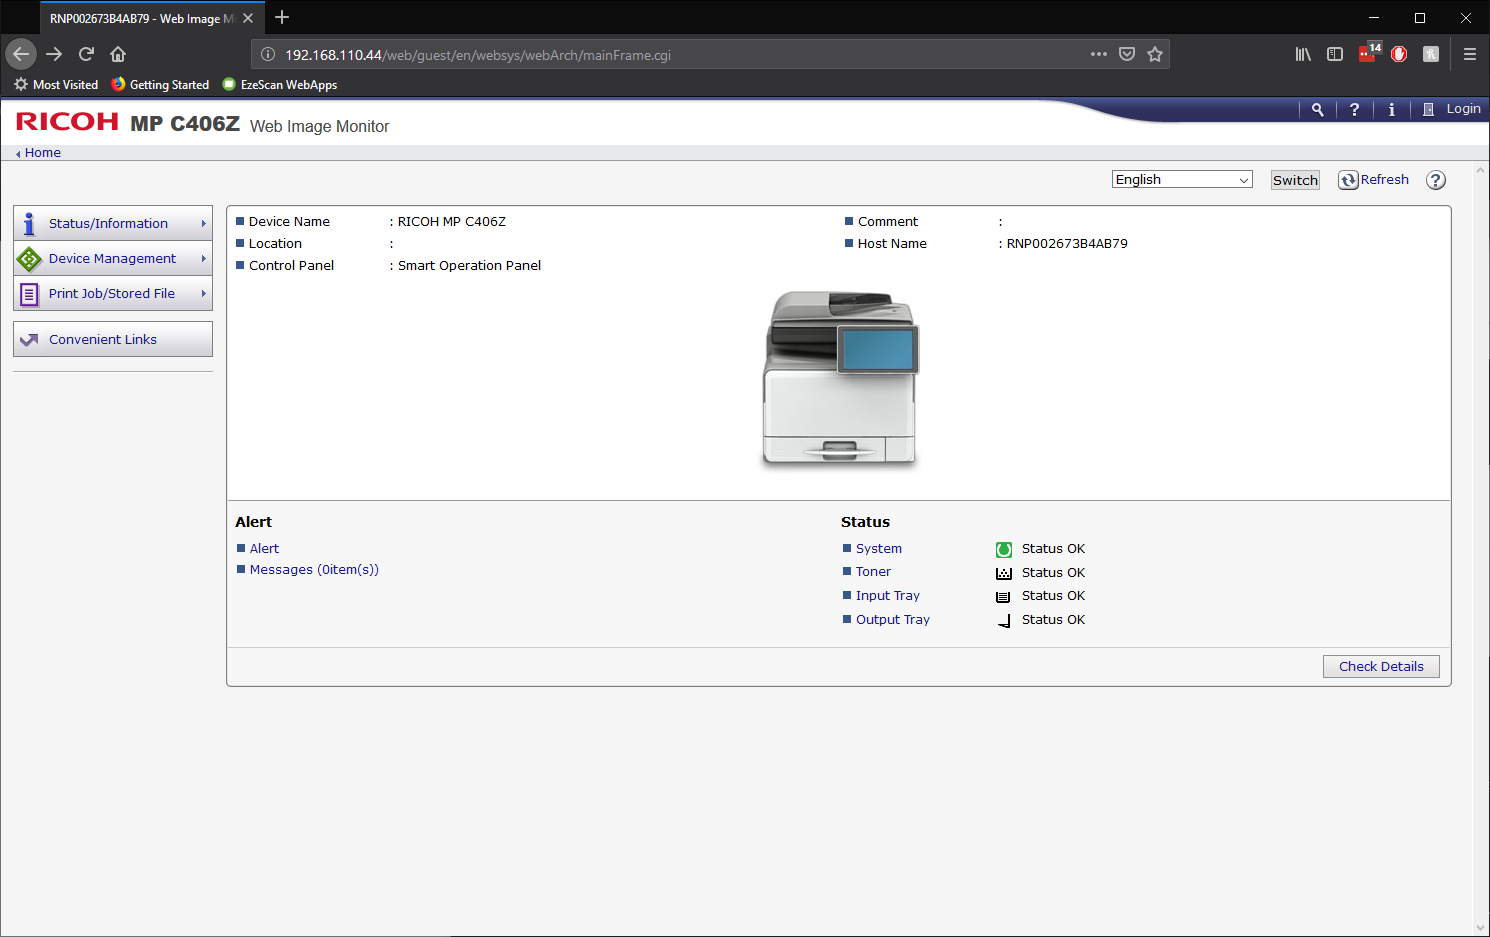The height and width of the screenshot is (937, 1490).
Task: Open the help question mark in header
Action: pos(1354,110)
